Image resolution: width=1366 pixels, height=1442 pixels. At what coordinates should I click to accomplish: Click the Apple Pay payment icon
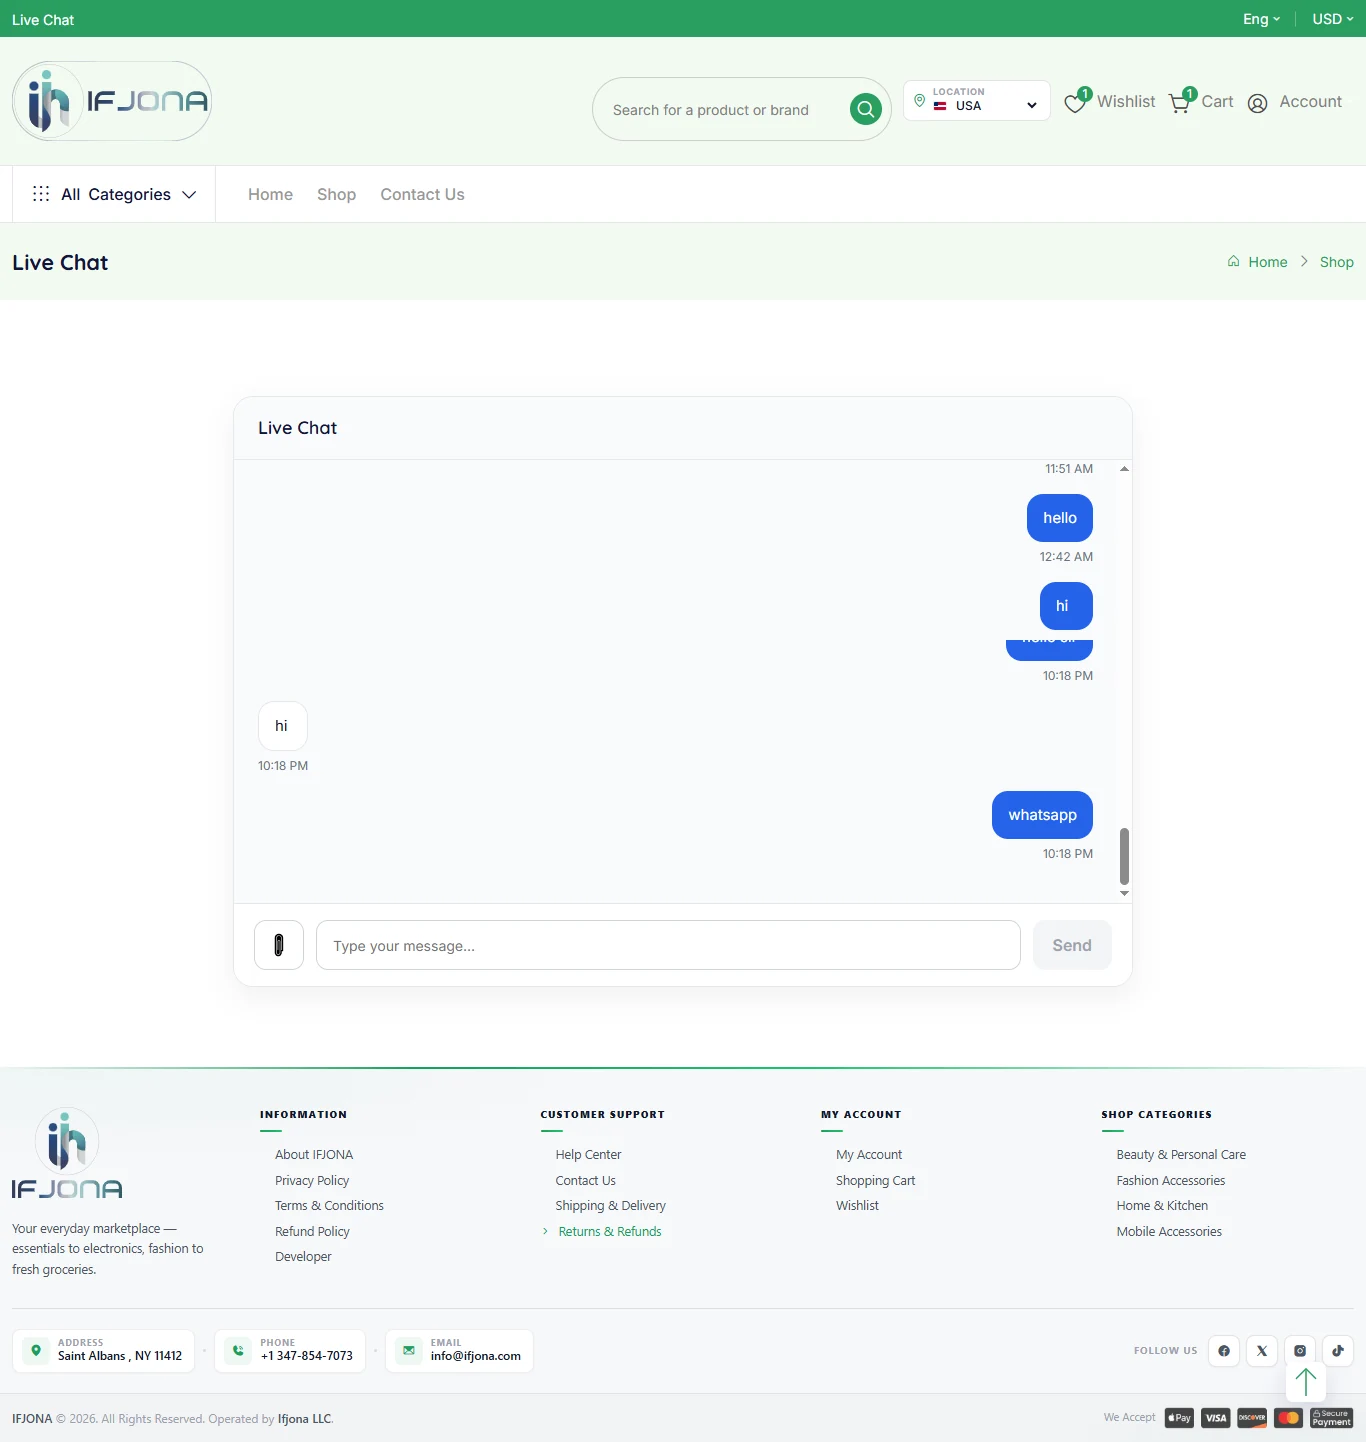[x=1179, y=1418]
